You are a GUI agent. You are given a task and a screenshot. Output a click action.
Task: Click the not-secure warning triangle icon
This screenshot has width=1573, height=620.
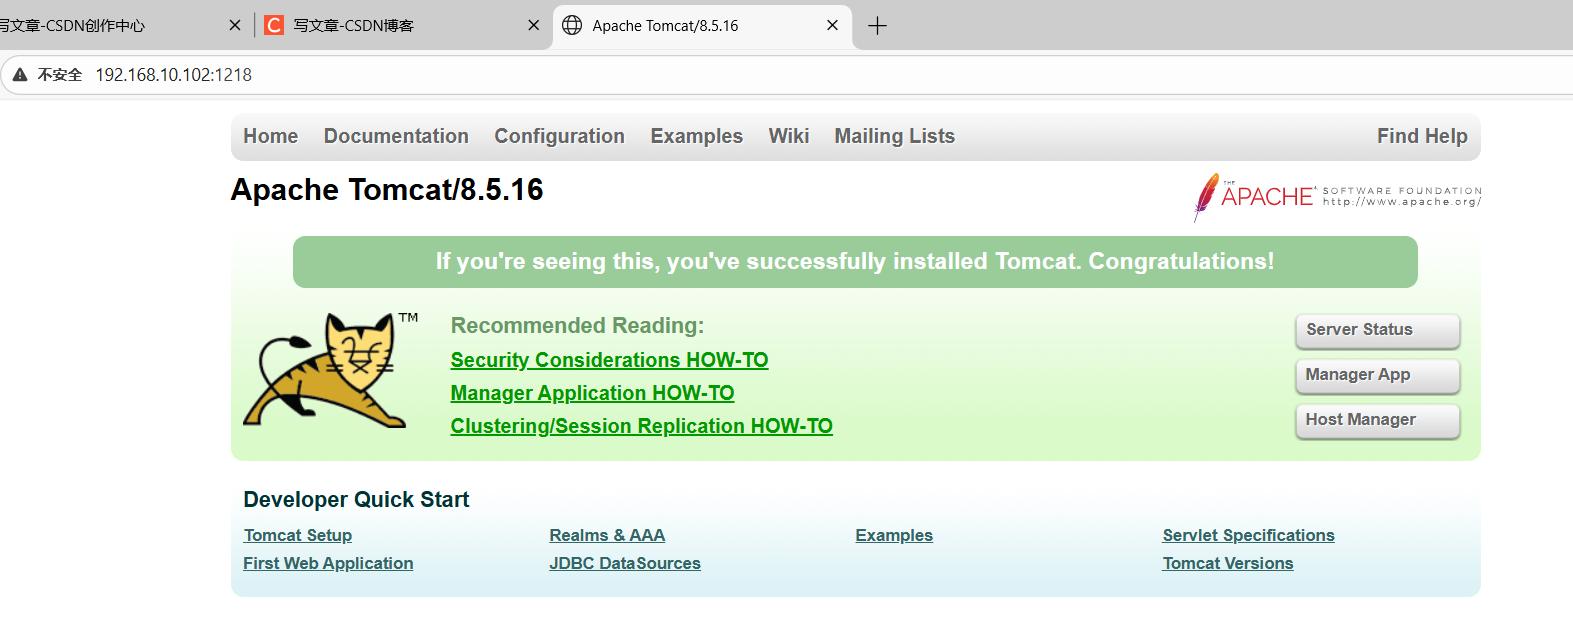20,75
